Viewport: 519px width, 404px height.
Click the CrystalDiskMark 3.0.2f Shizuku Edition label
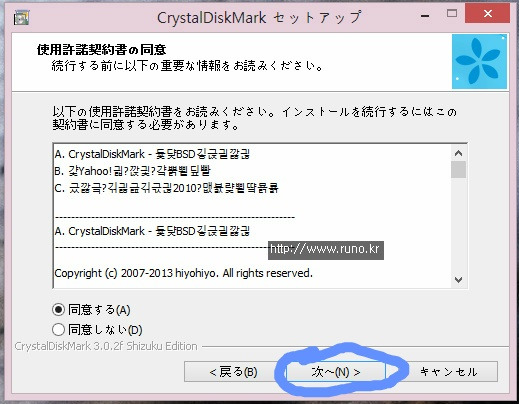pos(106,346)
